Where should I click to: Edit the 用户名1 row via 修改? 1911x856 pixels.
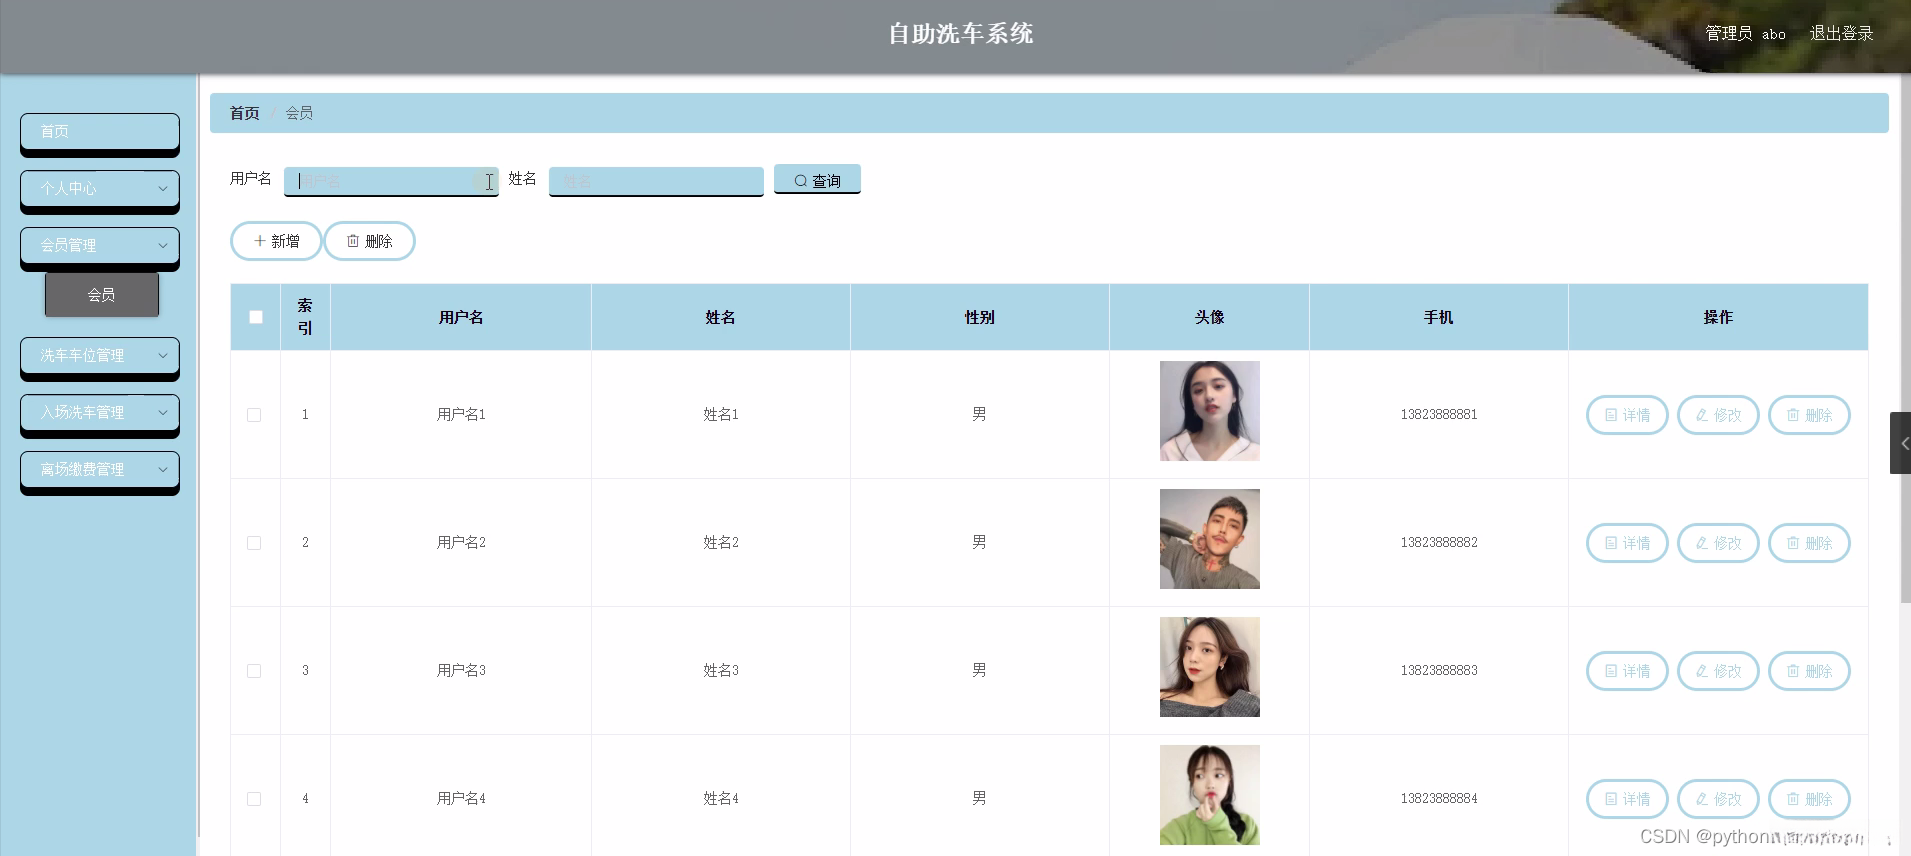click(x=1718, y=415)
